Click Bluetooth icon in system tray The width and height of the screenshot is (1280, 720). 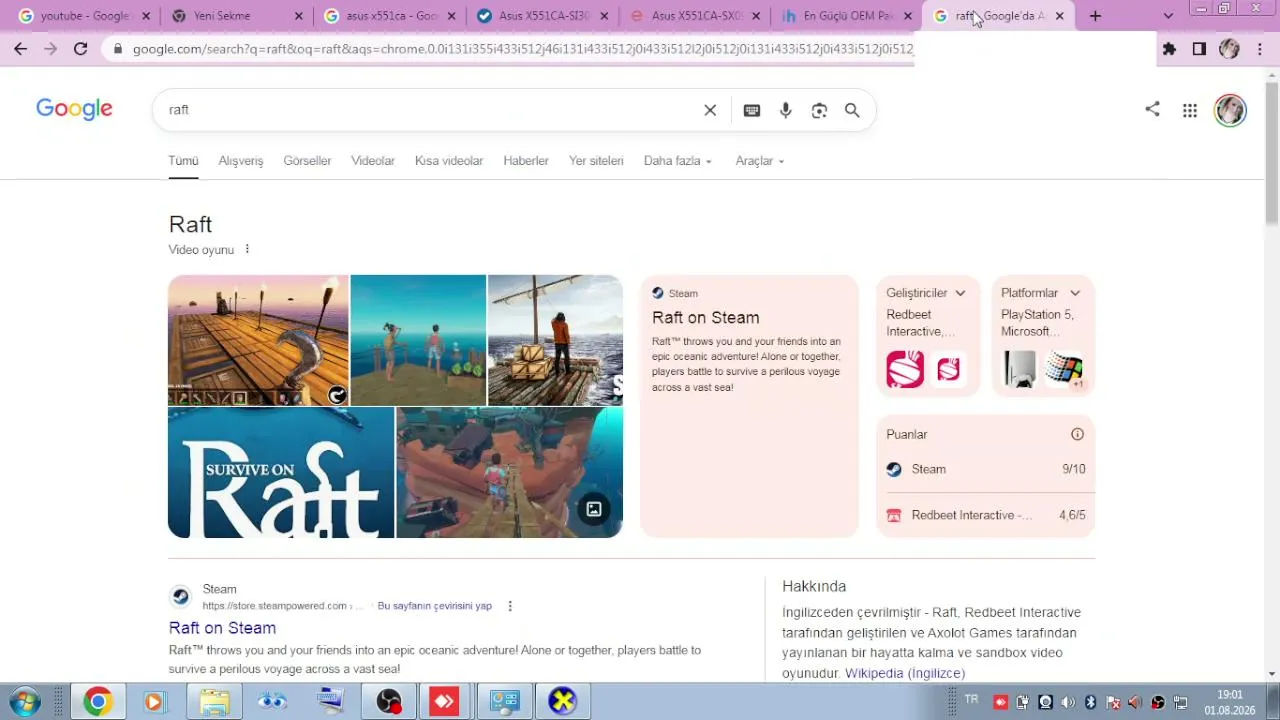click(1091, 702)
